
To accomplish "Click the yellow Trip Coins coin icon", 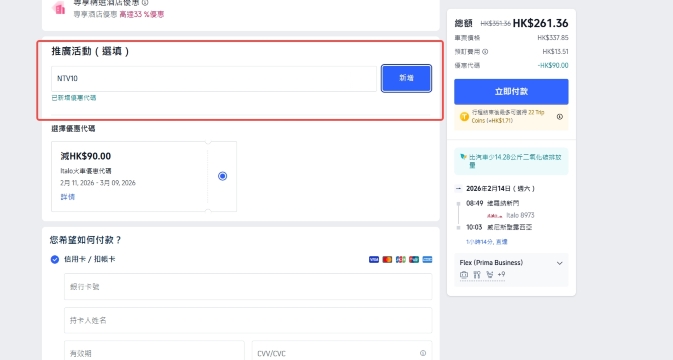I will (x=464, y=117).
